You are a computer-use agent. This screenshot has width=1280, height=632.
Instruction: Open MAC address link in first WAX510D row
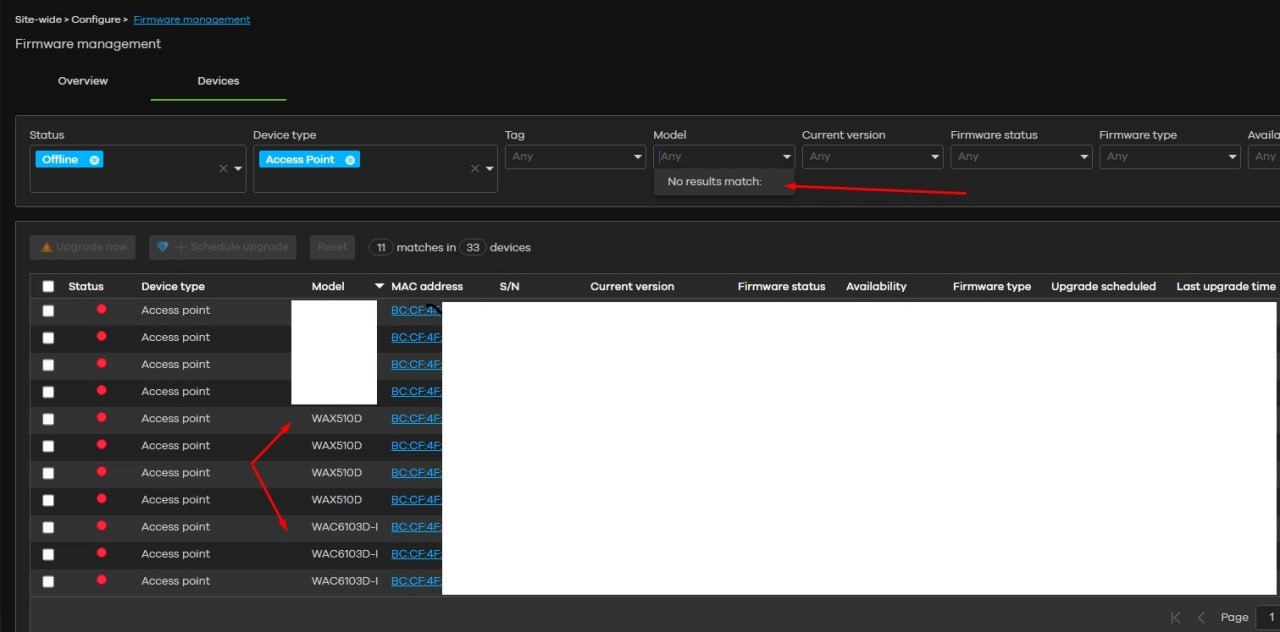[x=416, y=419]
